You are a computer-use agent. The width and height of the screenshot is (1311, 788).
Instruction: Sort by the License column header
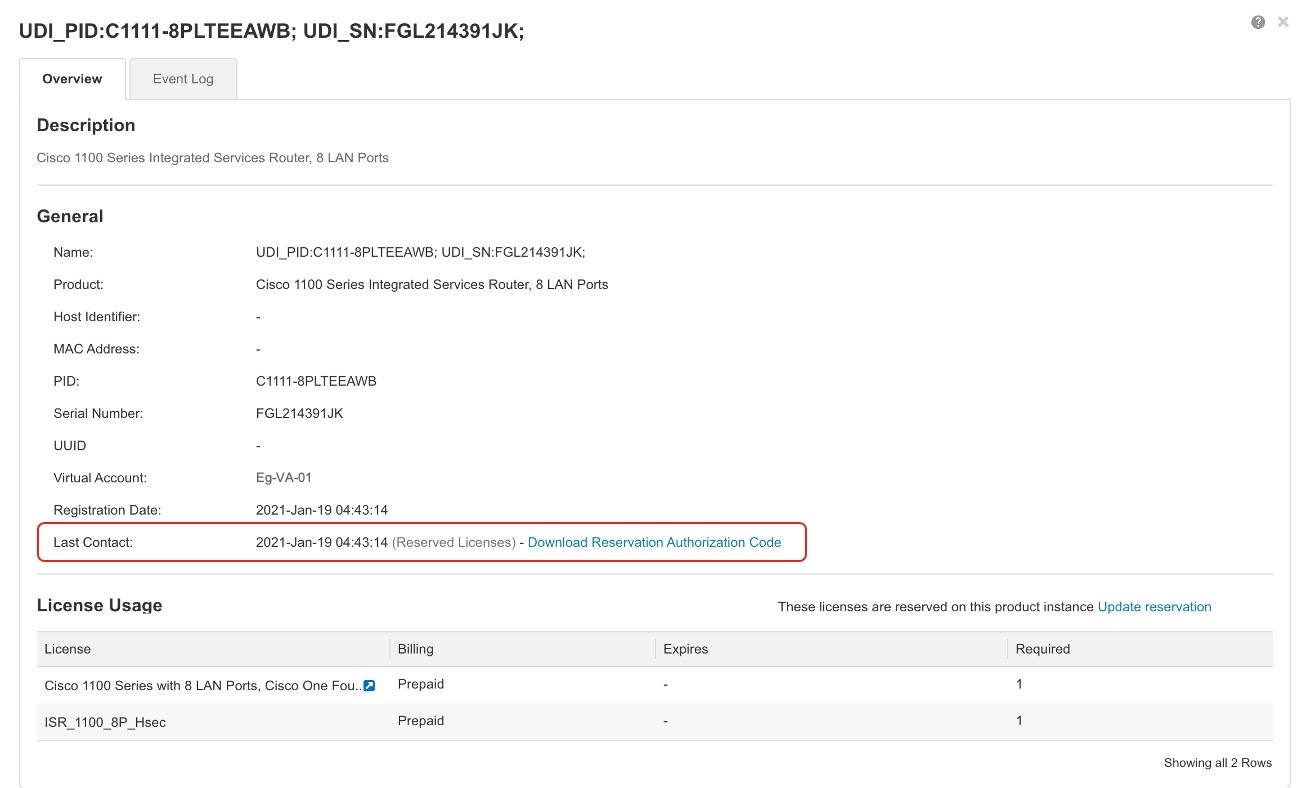[213, 649]
